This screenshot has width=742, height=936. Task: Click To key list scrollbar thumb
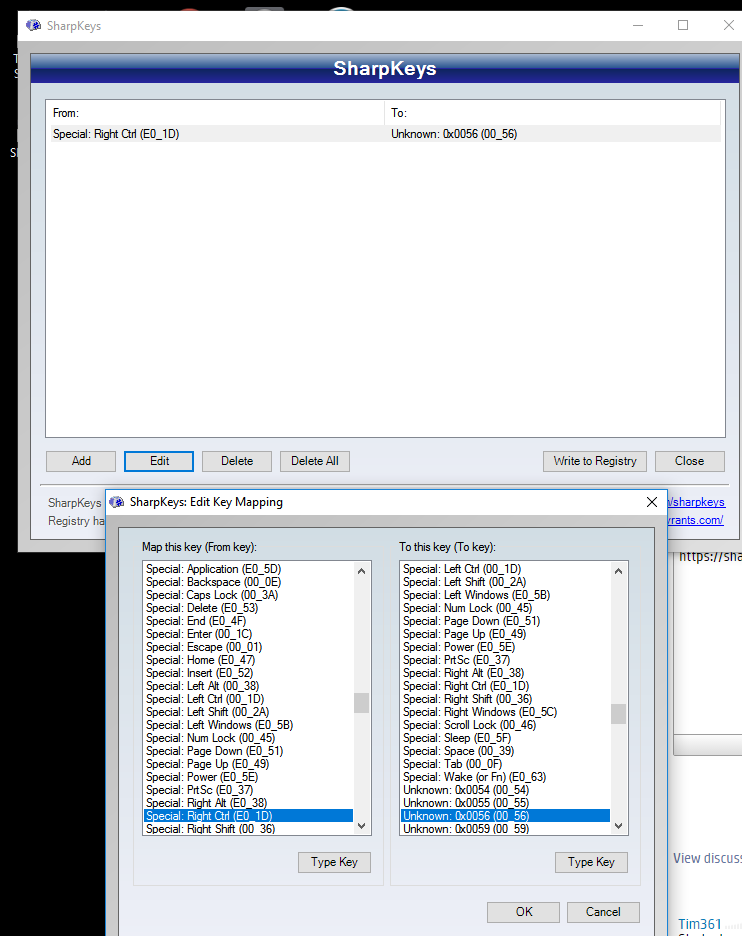coord(618,714)
